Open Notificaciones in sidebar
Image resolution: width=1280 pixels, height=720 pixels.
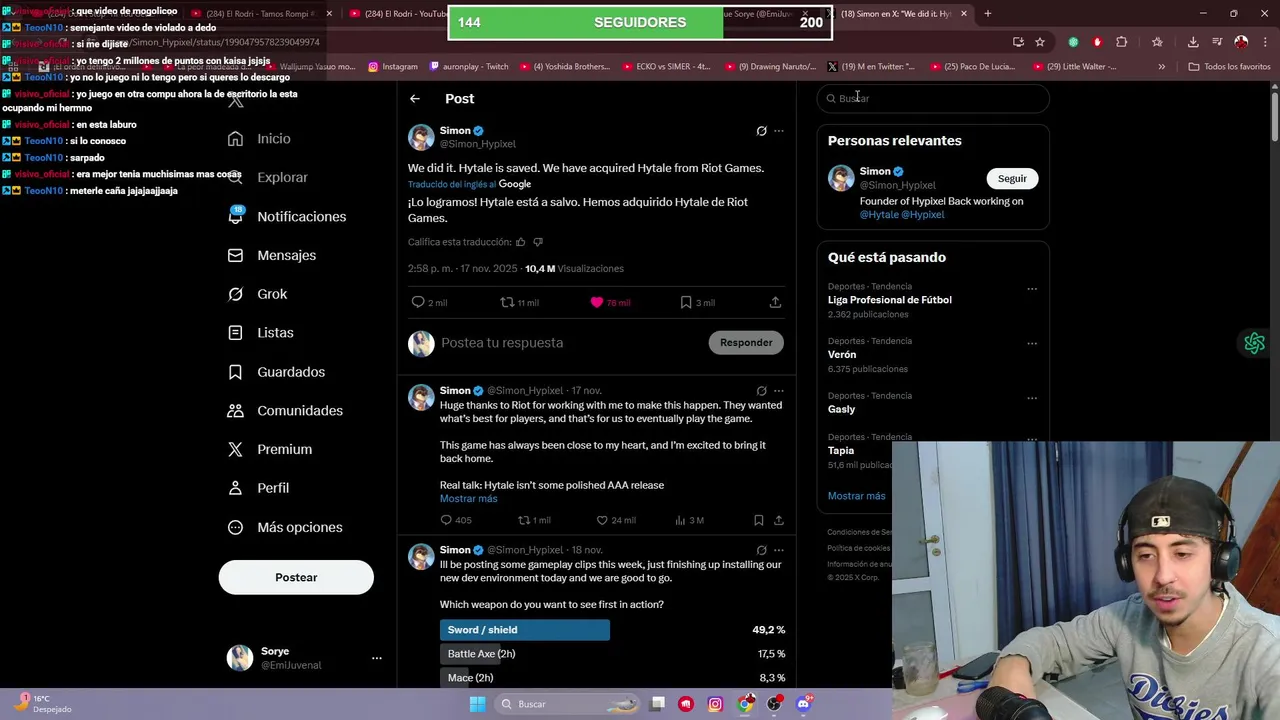286,216
